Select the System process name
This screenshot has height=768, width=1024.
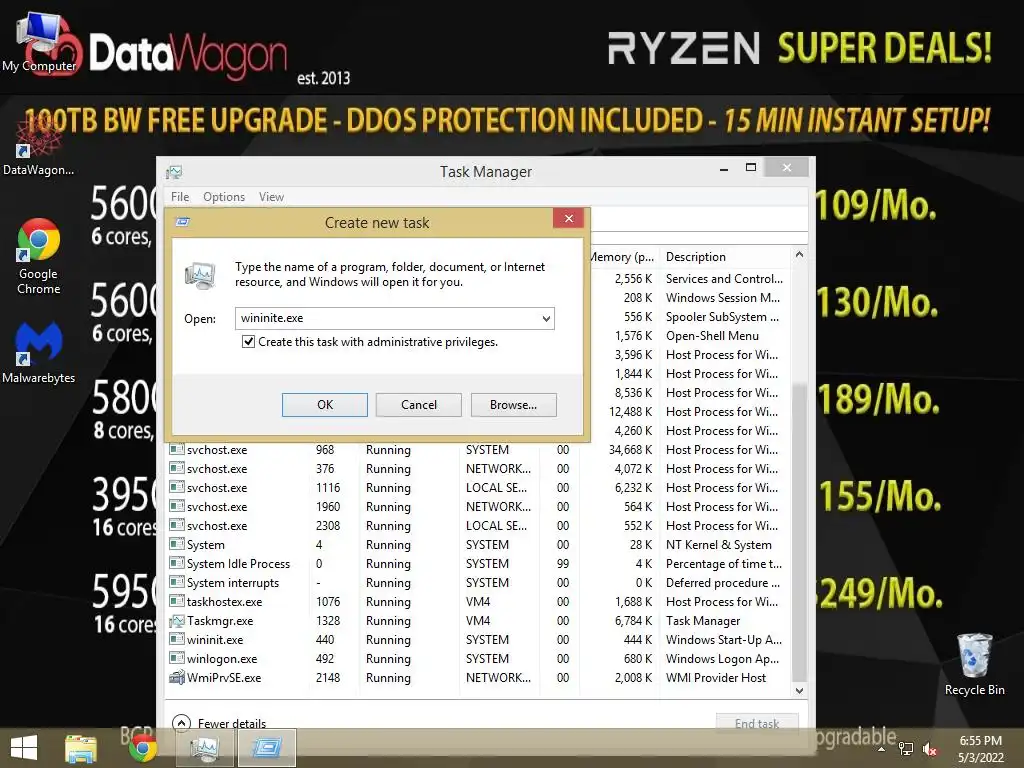205,545
